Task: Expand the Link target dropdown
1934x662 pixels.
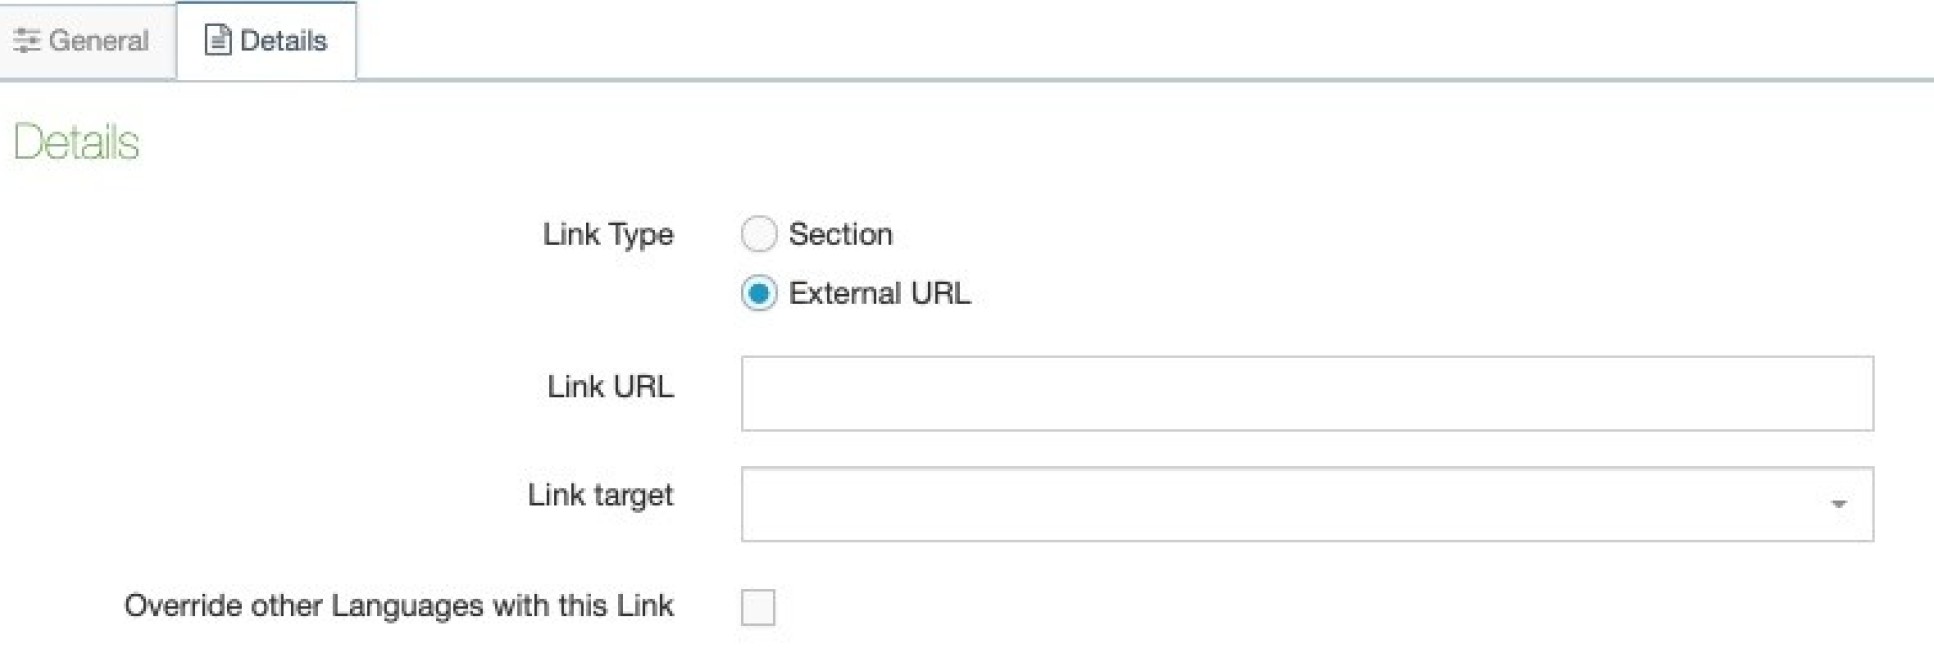Action: tap(1306, 504)
